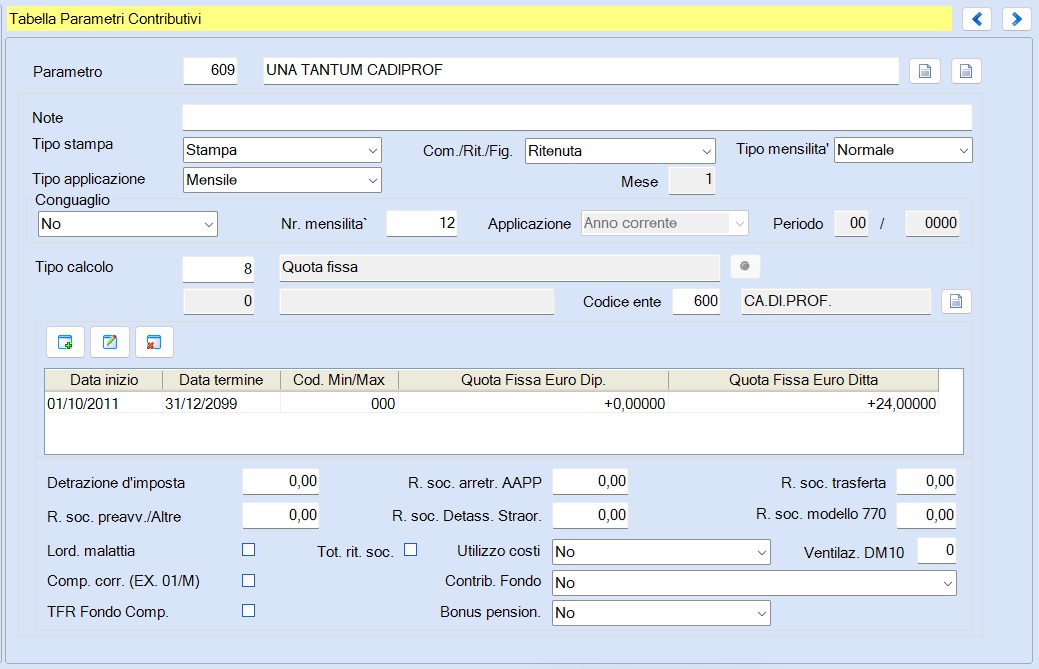Screen dimensions: 1039x669
Task: Click the Quota Fissa Euro Dip. column header
Action: tap(533, 380)
